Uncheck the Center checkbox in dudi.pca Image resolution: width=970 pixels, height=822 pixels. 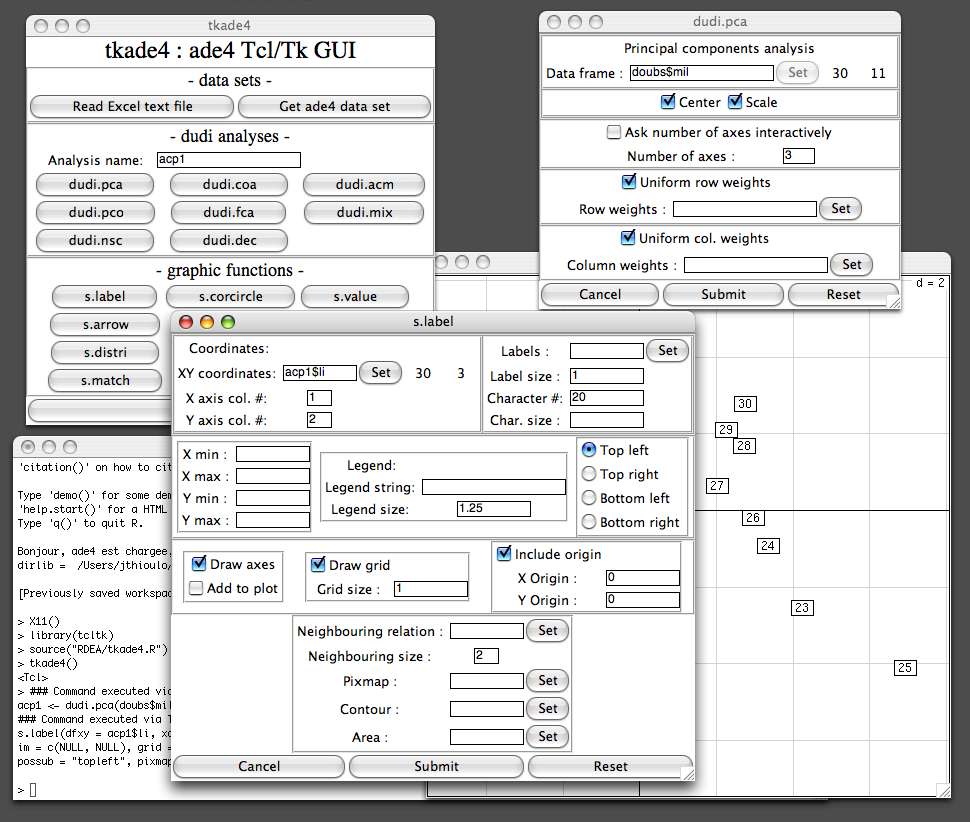[x=669, y=102]
